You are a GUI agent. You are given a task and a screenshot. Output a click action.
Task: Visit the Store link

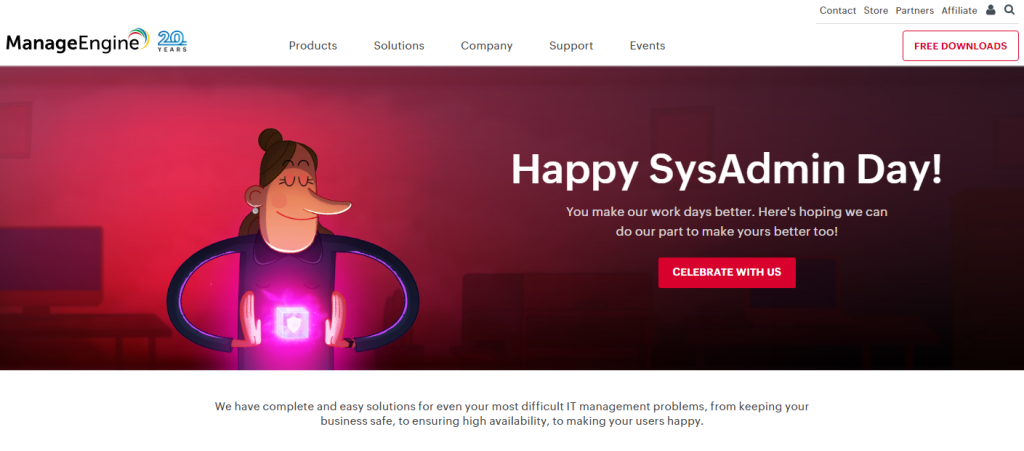coord(876,10)
